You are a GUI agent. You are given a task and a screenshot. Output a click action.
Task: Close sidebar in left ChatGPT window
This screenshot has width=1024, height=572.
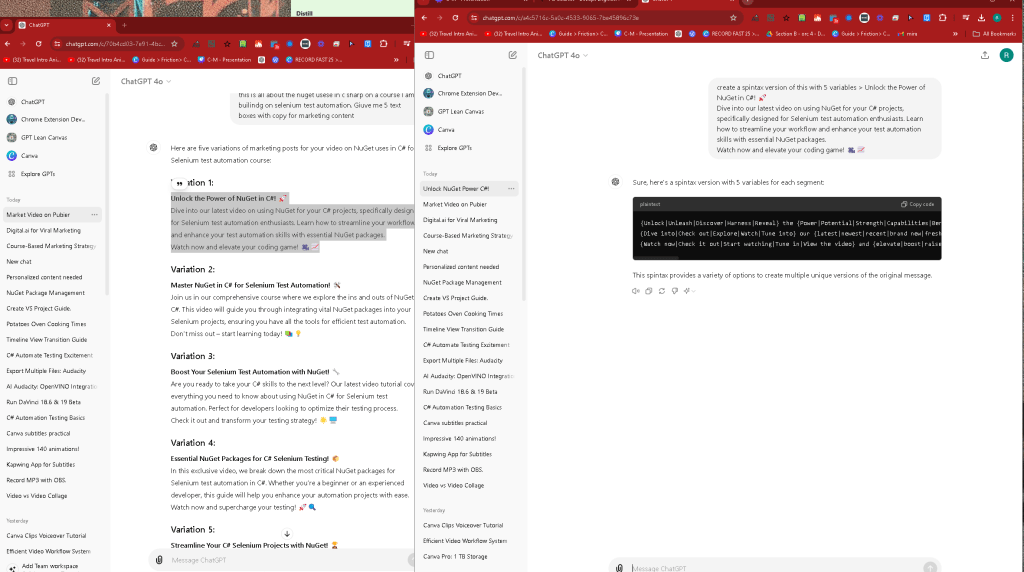[x=12, y=81]
